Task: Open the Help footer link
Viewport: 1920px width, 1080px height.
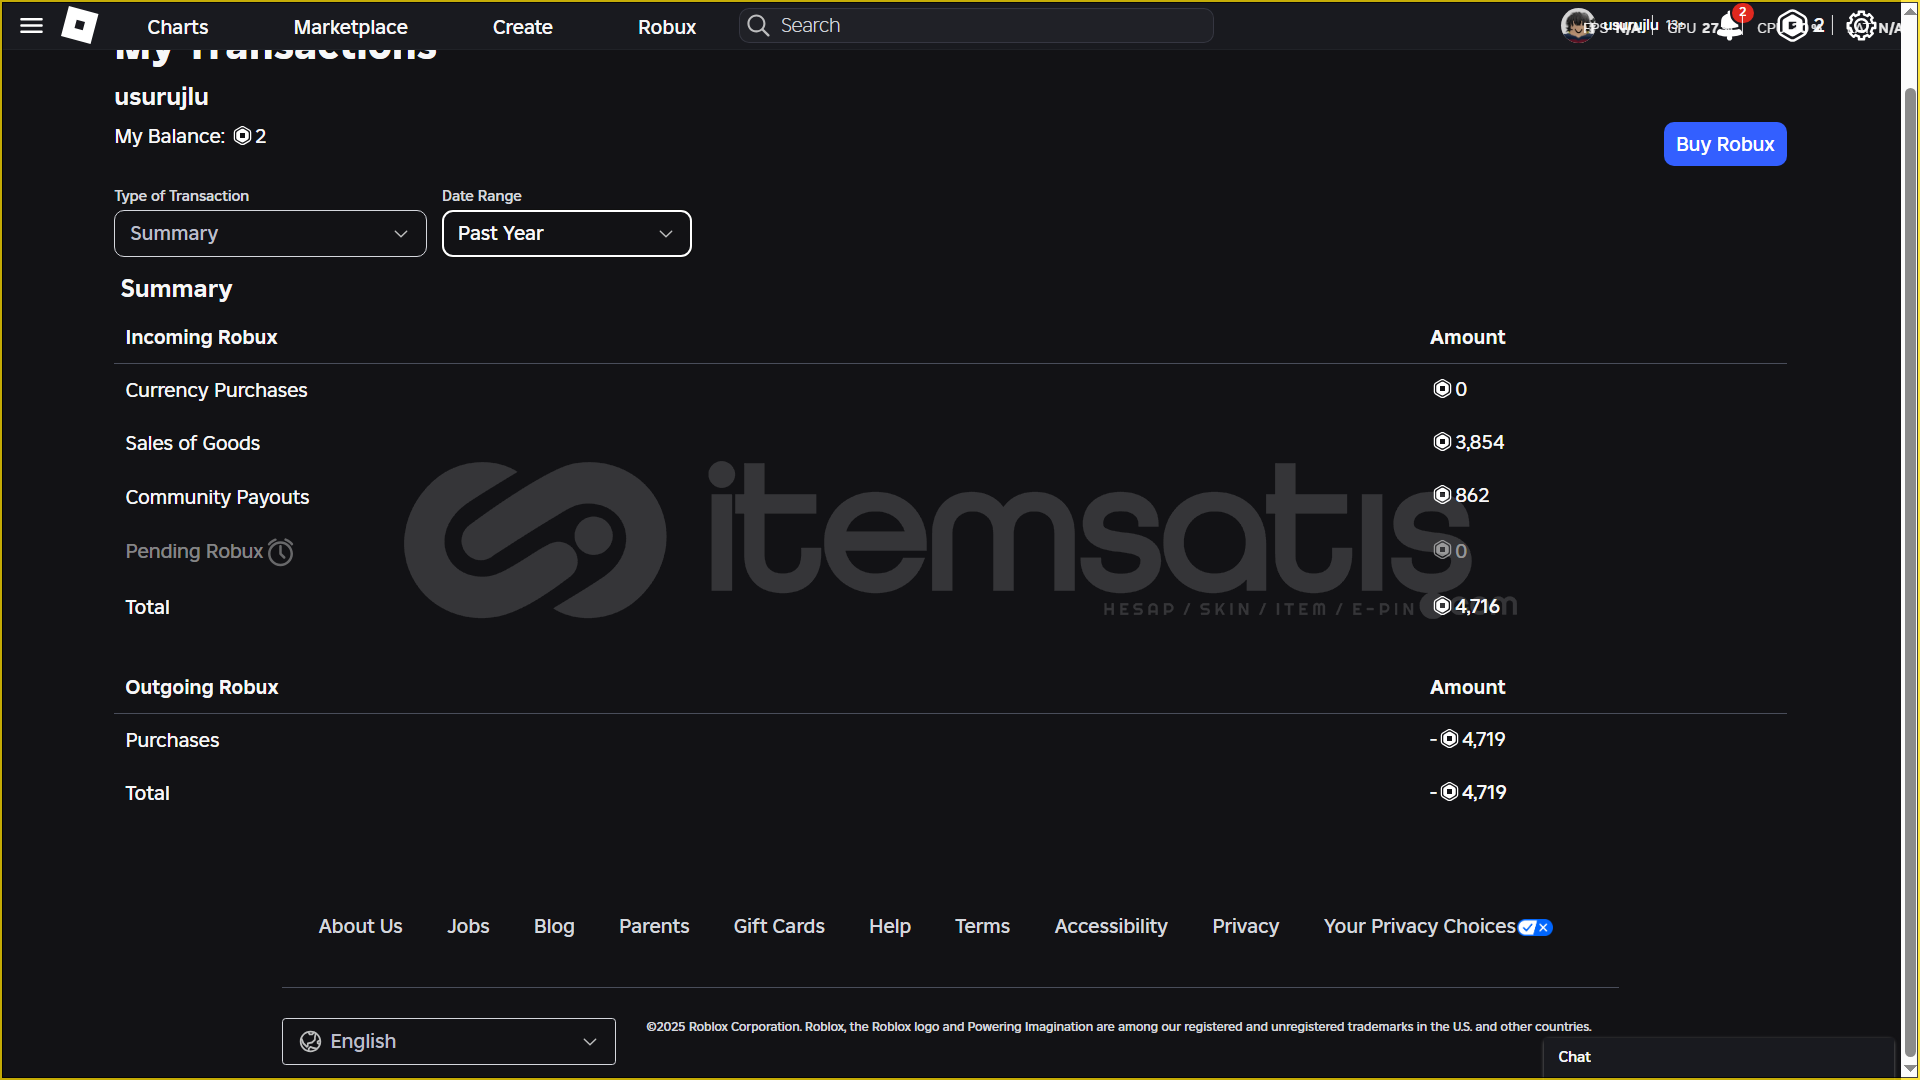Action: pyautogui.click(x=890, y=927)
